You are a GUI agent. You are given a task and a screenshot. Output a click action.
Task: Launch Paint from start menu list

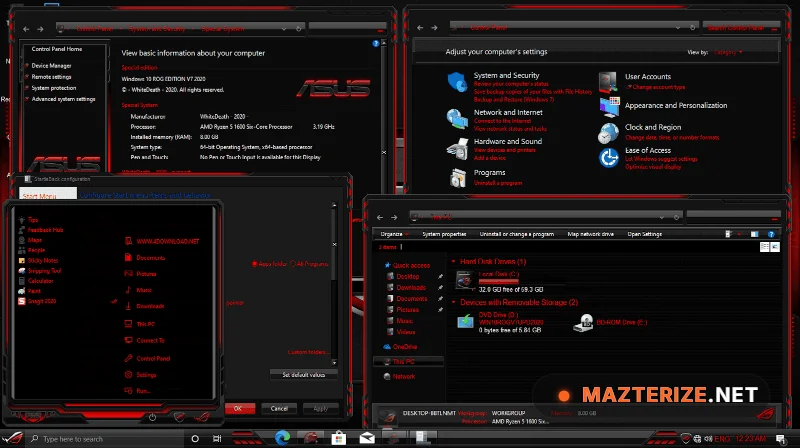(30, 291)
